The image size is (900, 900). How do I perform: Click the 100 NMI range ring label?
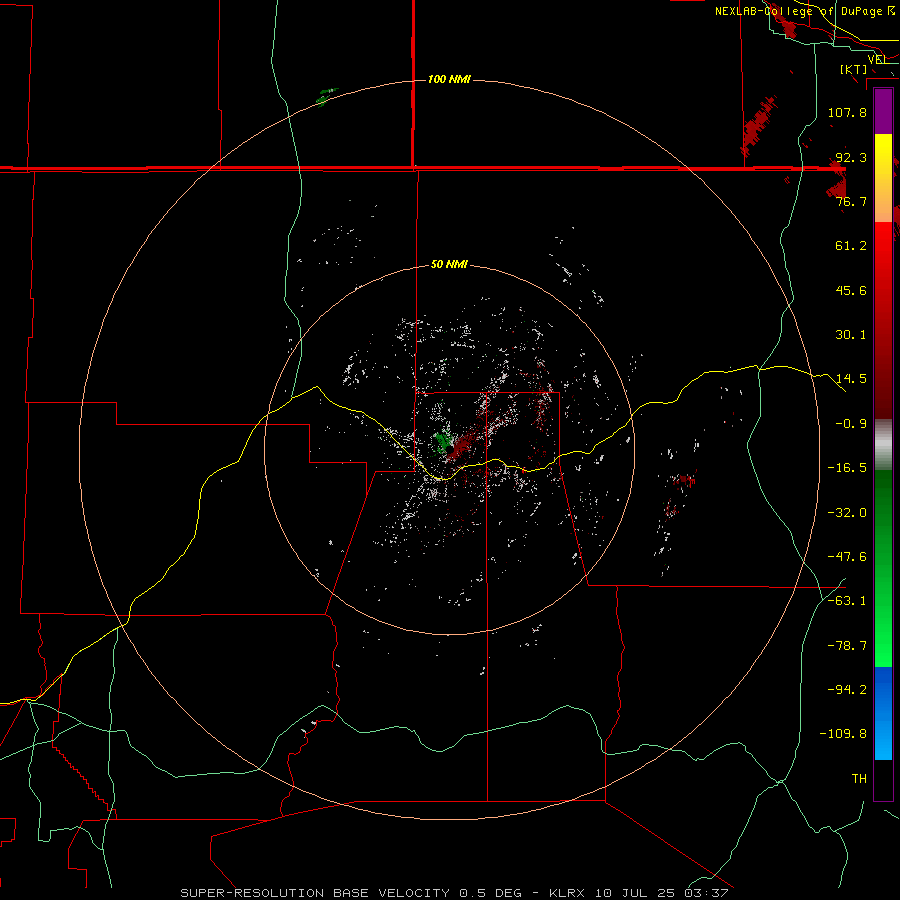pyautogui.click(x=449, y=79)
